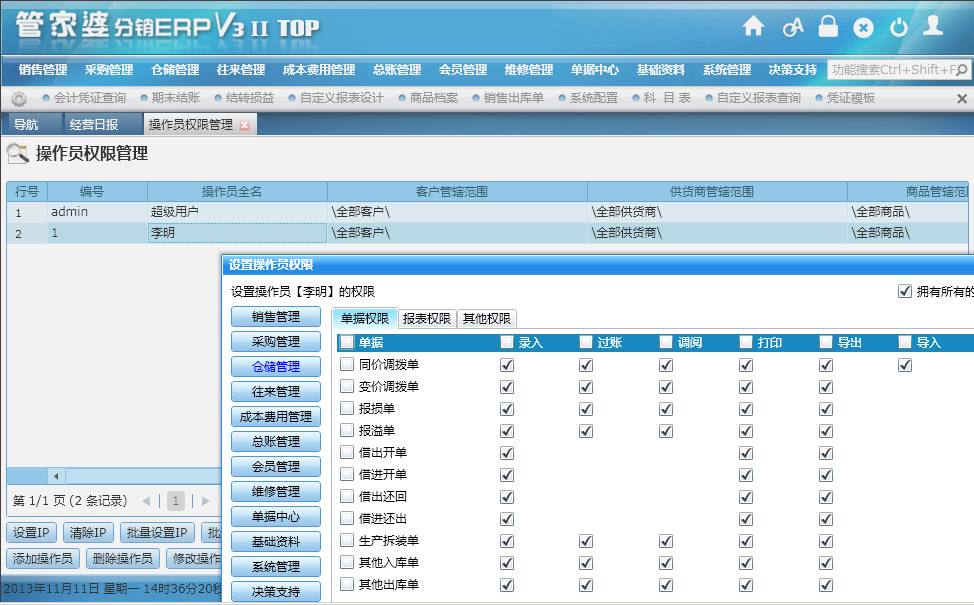
Task: Click the Home icon in header
Action: (753, 27)
